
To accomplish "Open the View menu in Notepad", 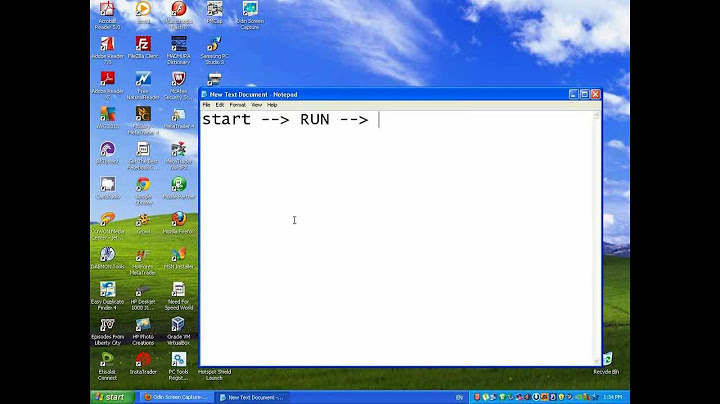I will 256,105.
